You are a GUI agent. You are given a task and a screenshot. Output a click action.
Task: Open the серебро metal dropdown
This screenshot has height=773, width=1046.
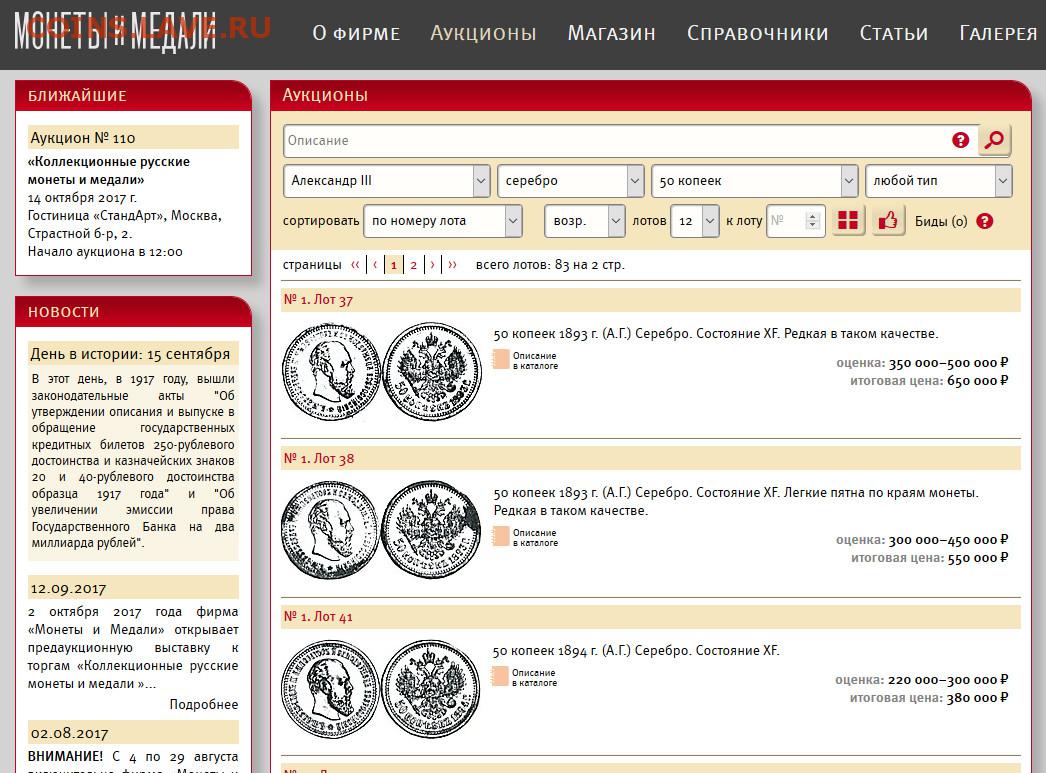click(570, 181)
